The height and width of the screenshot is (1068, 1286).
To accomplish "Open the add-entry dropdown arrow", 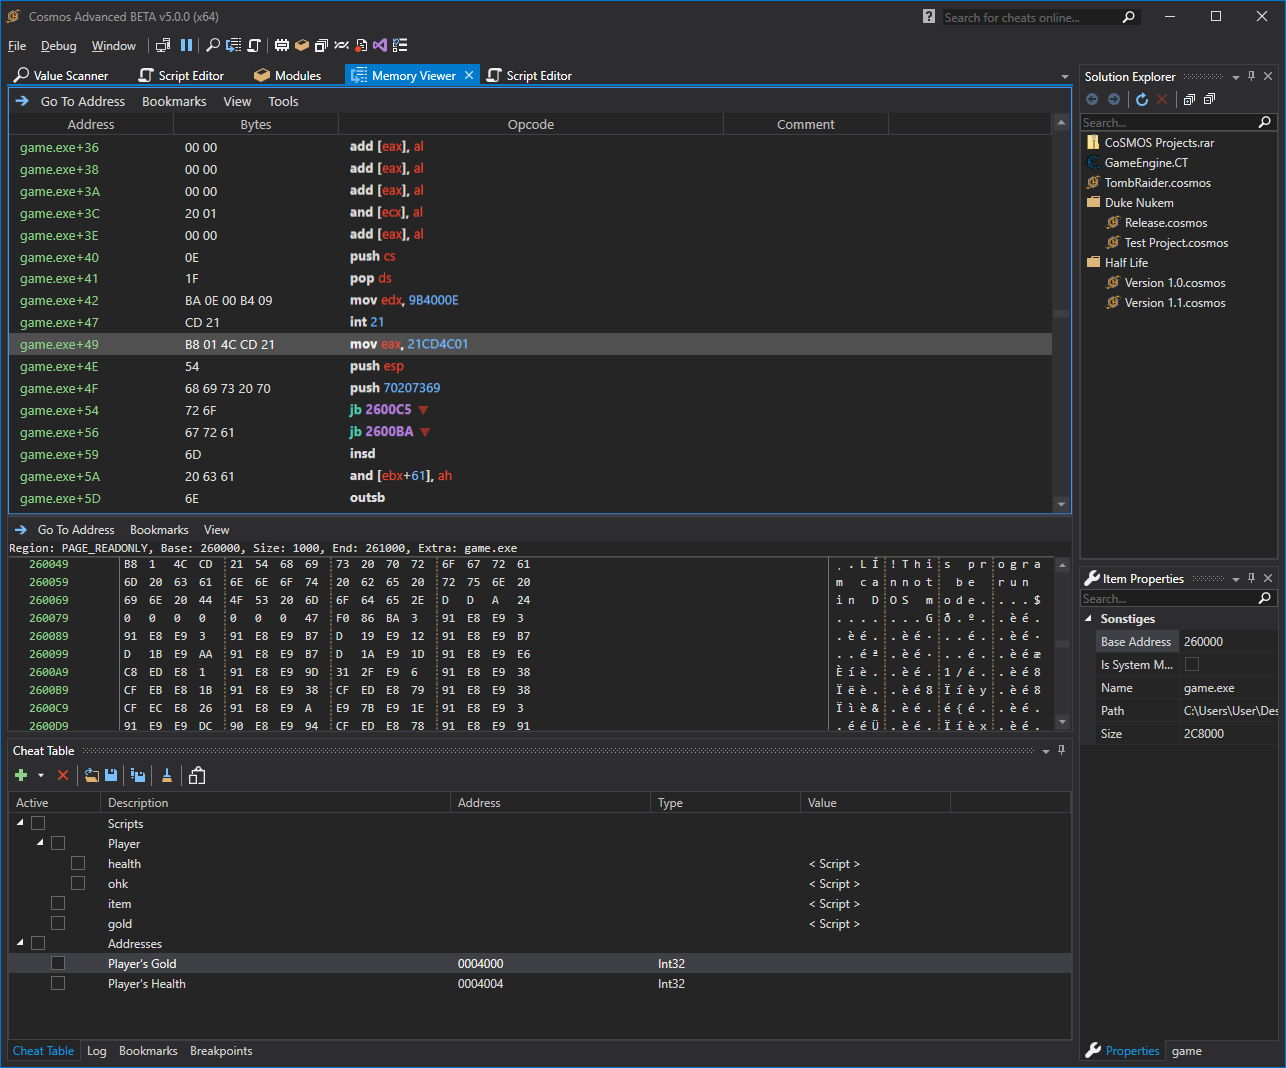I will 40,775.
